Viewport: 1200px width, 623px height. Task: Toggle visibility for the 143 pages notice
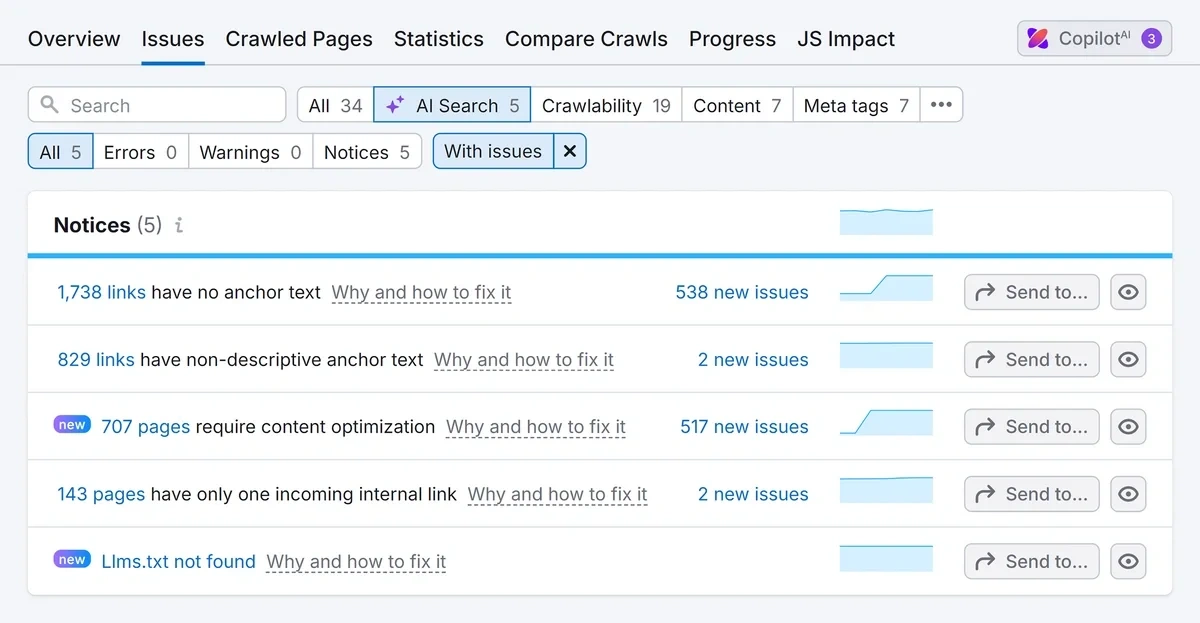coord(1128,493)
